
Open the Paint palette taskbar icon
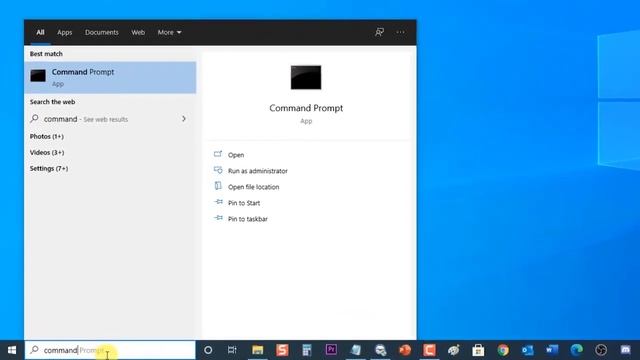(453, 350)
